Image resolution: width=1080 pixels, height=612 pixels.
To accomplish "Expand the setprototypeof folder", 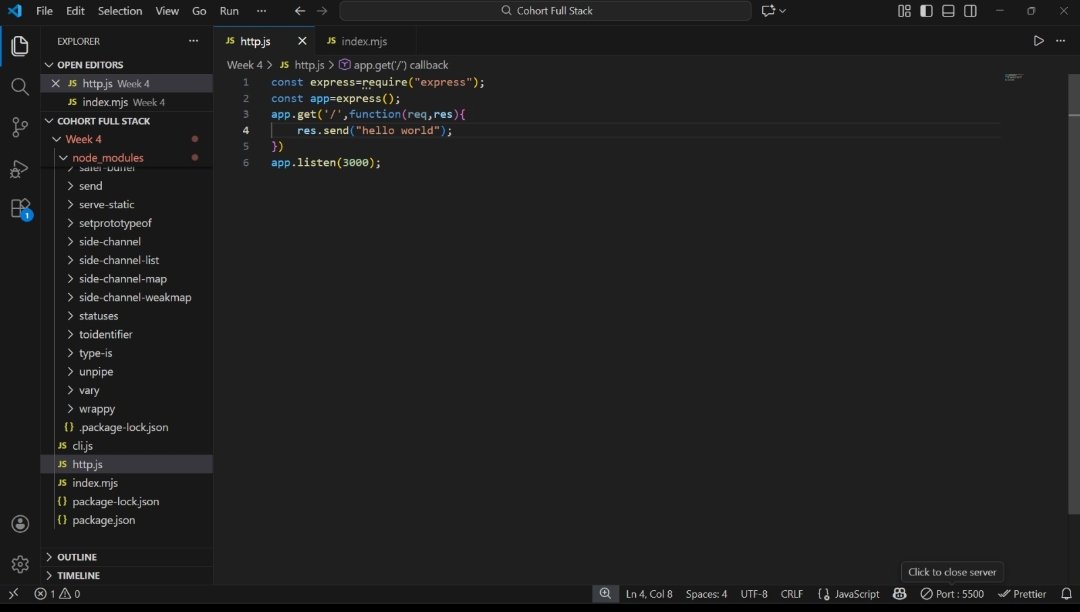I will (127, 224).
